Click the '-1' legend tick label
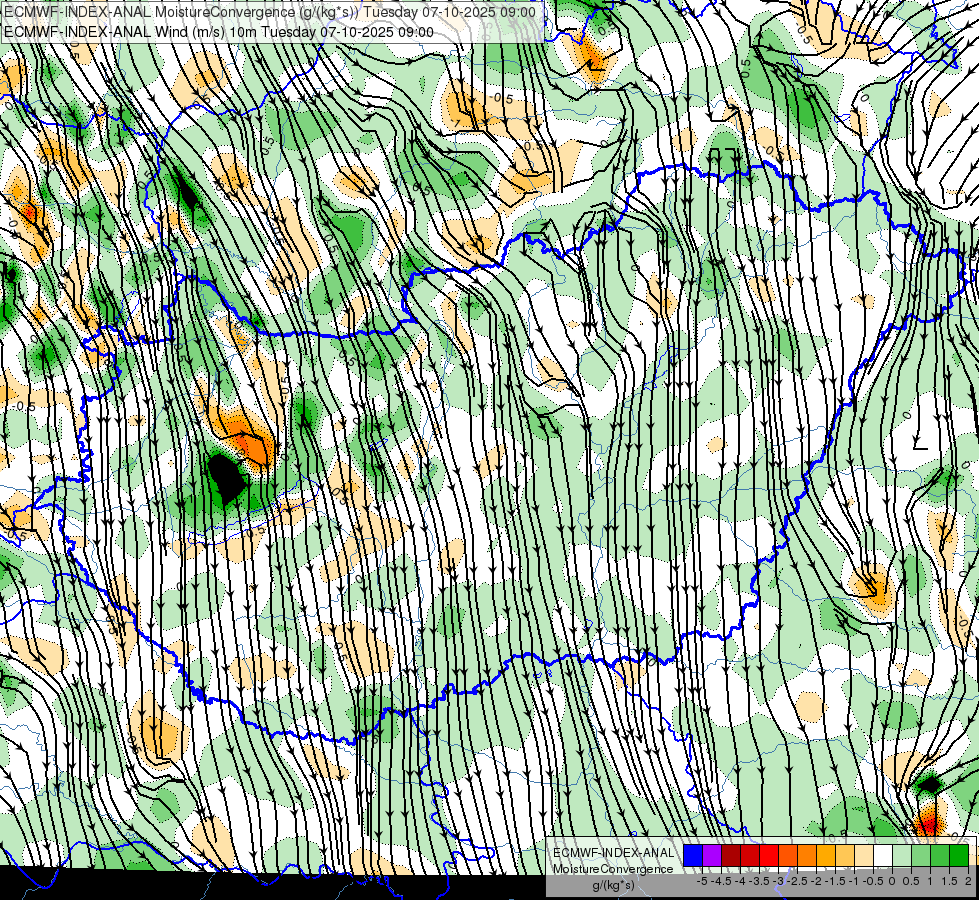This screenshot has width=979, height=900. coord(854,881)
